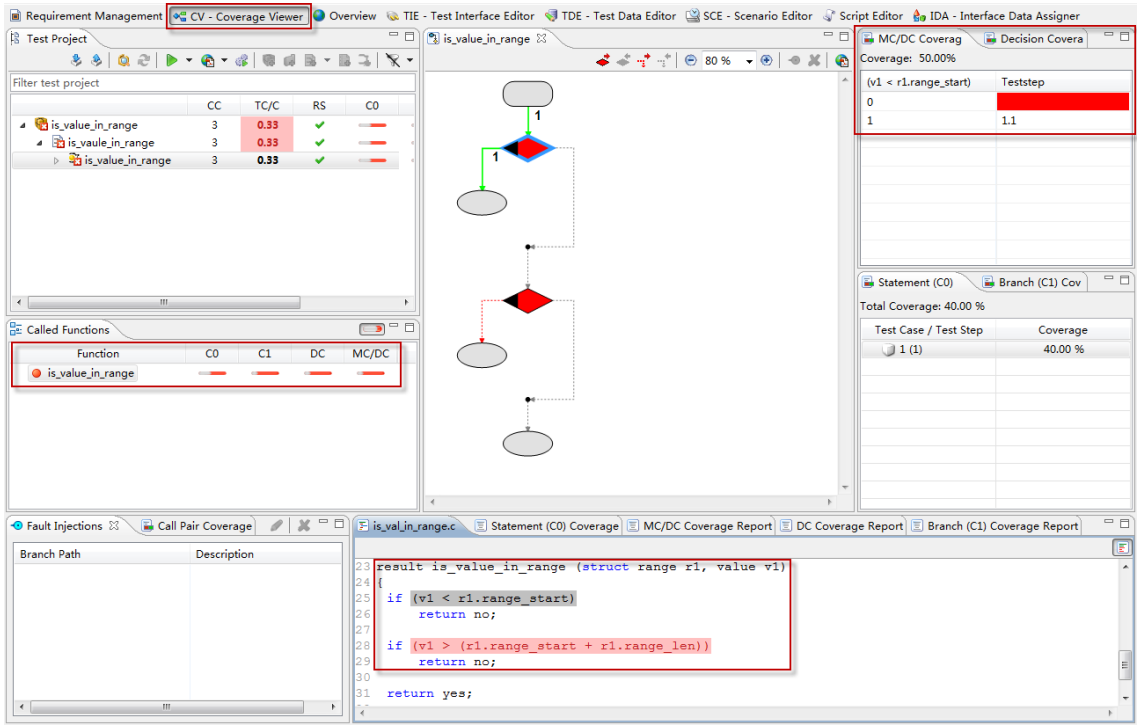Run tests with the green play icon
The image size is (1141, 726).
pos(172,61)
